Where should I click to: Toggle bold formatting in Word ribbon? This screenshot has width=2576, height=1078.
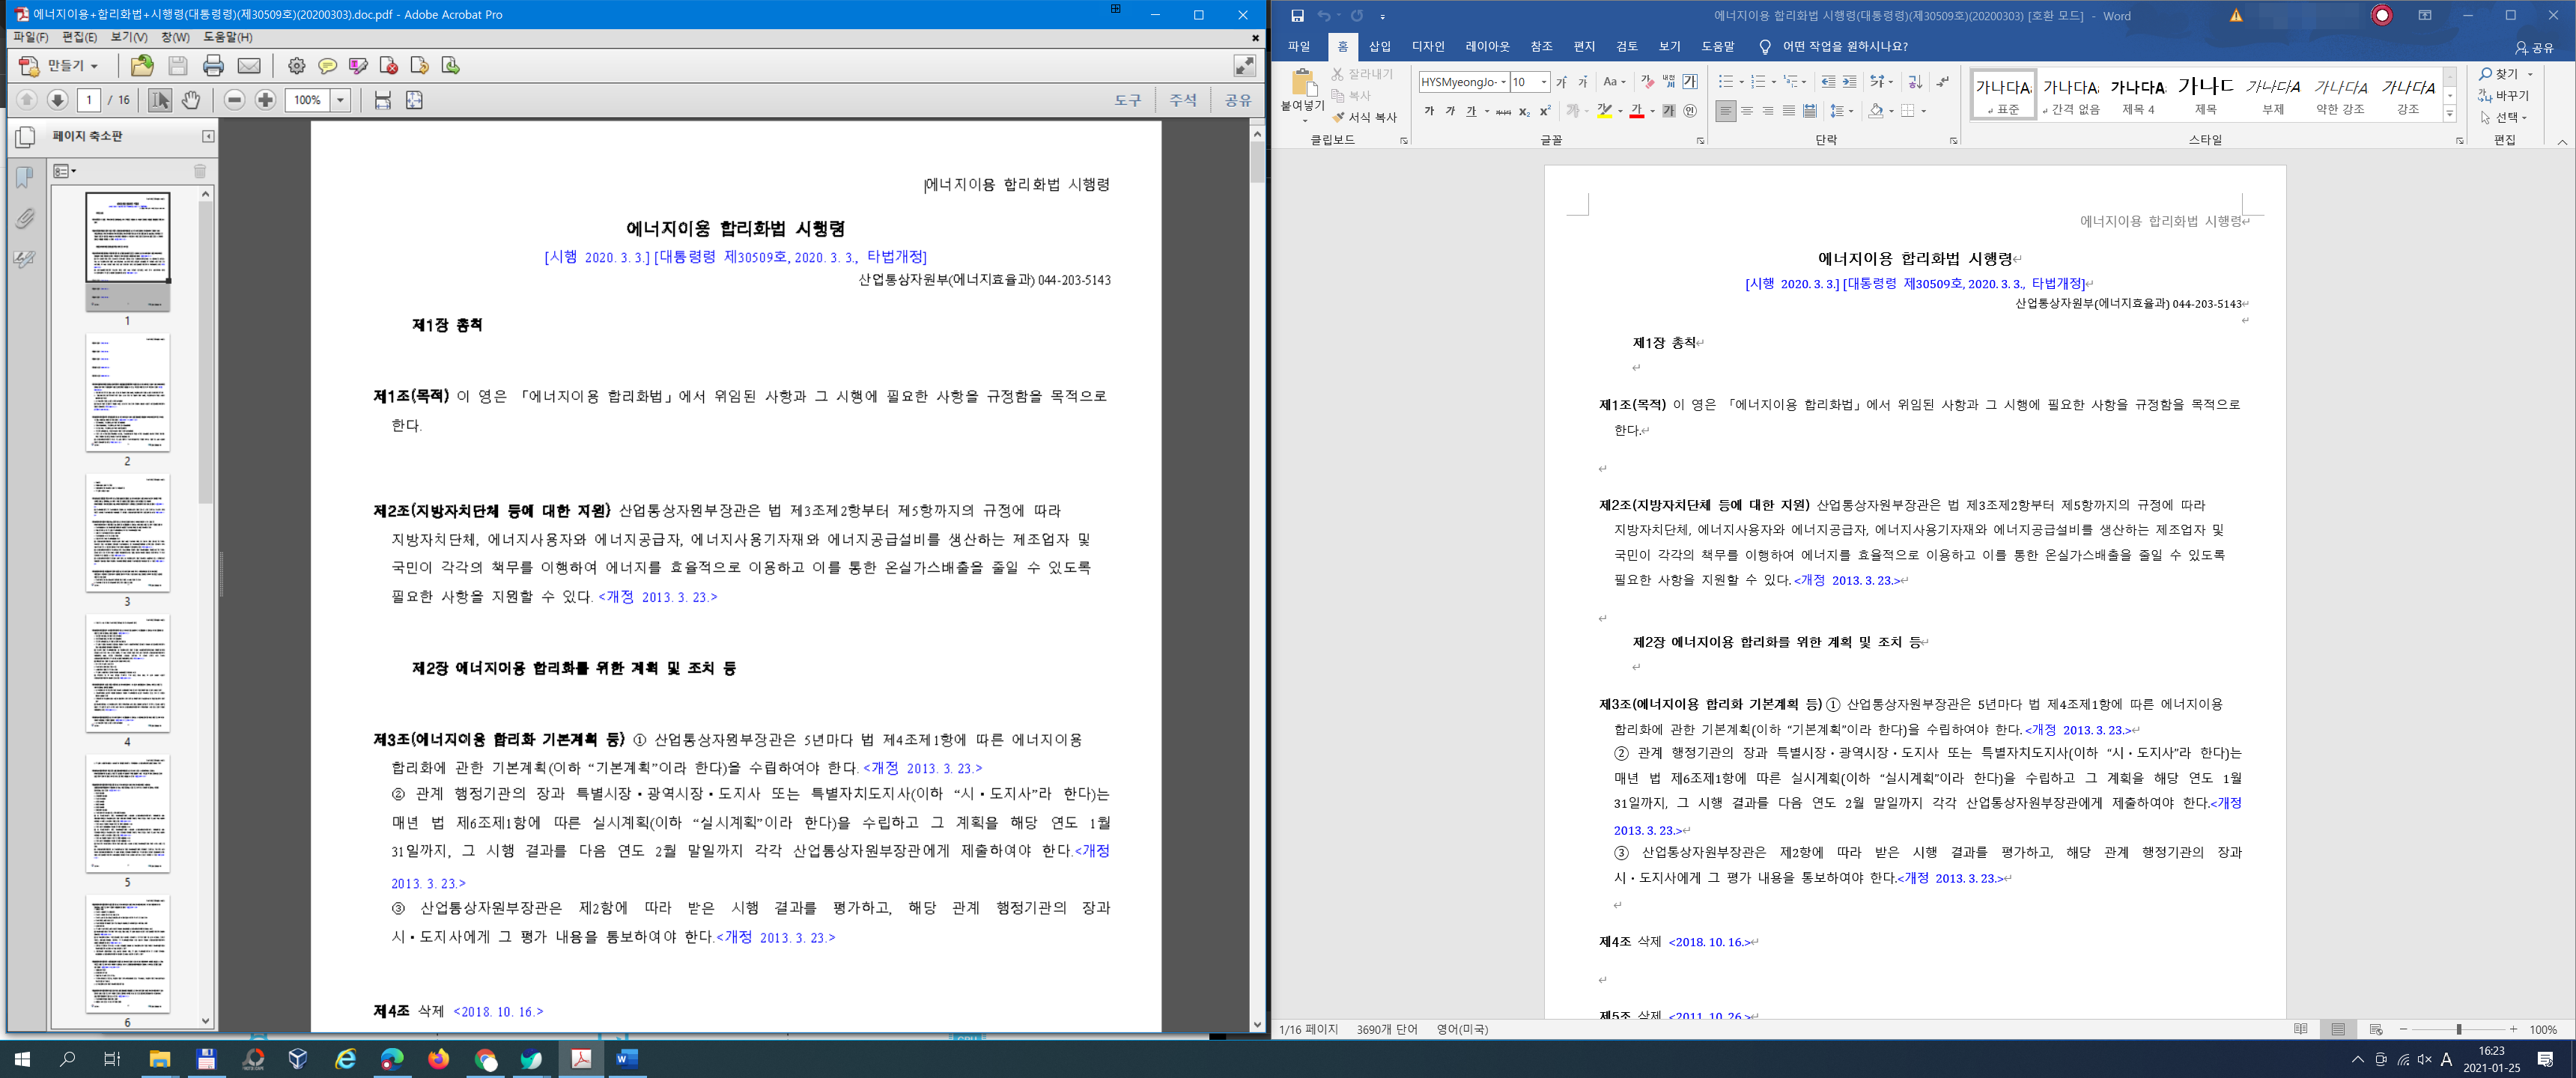pos(1429,111)
